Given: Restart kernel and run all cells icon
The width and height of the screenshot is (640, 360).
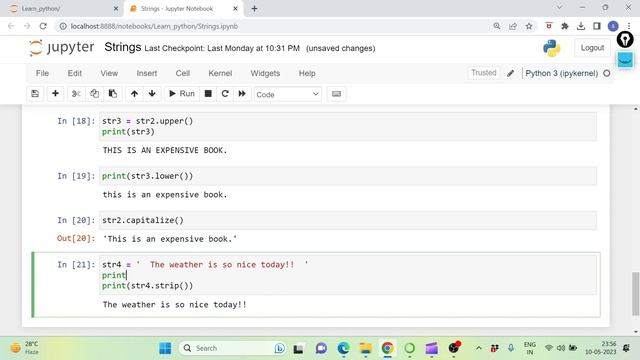Looking at the screenshot, I should 242,94.
